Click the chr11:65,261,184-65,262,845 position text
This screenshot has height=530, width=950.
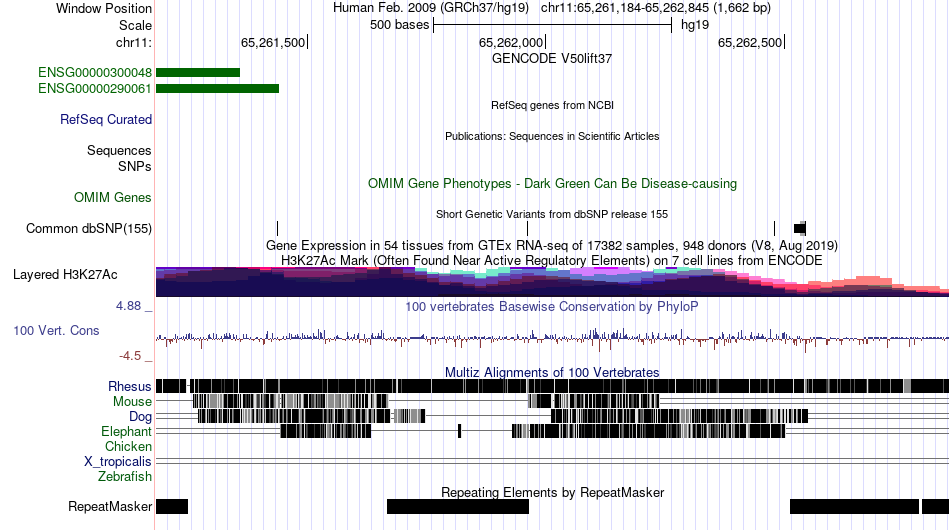tap(656, 8)
